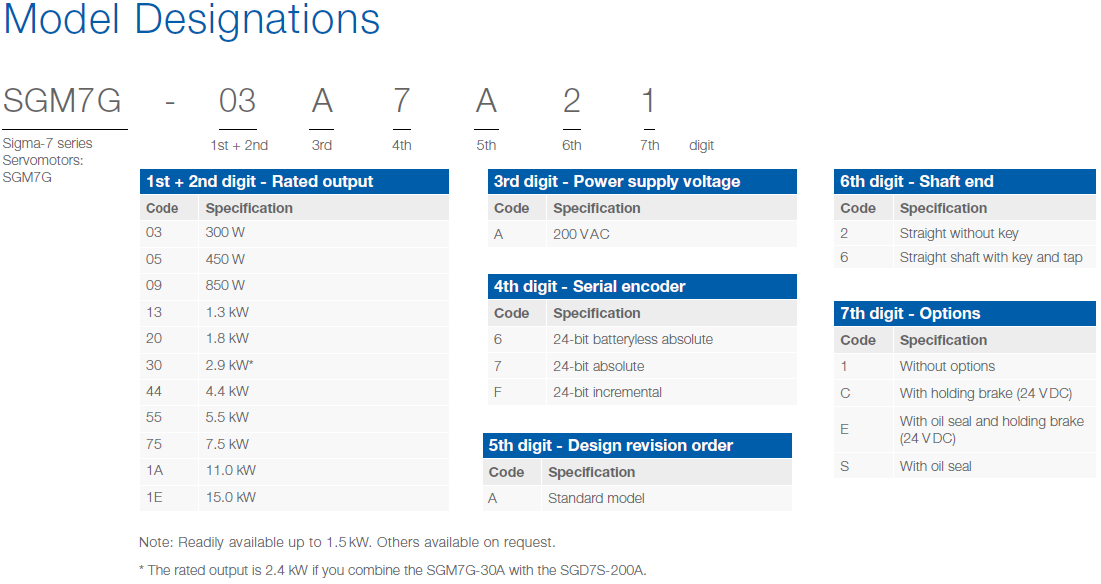Click the 1.3 kW rated output row
The image size is (1101, 584).
coord(294,312)
